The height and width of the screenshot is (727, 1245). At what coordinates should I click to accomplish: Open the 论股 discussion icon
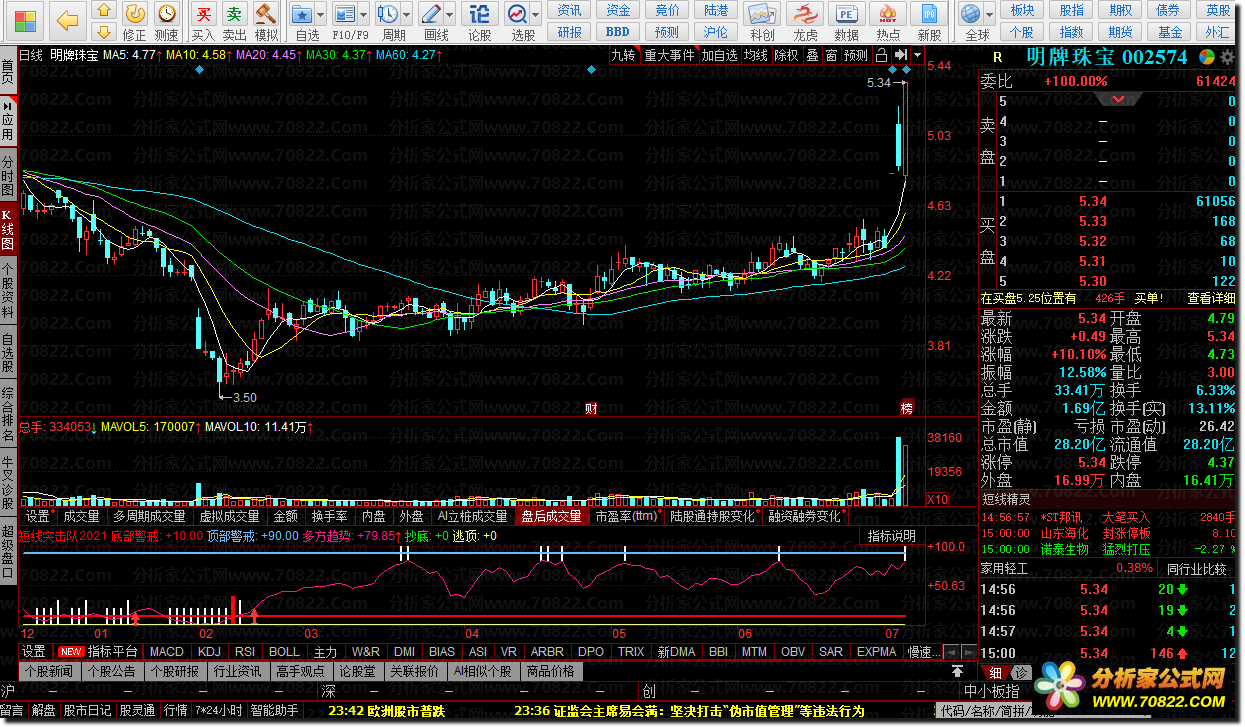pyautogui.click(x=480, y=14)
